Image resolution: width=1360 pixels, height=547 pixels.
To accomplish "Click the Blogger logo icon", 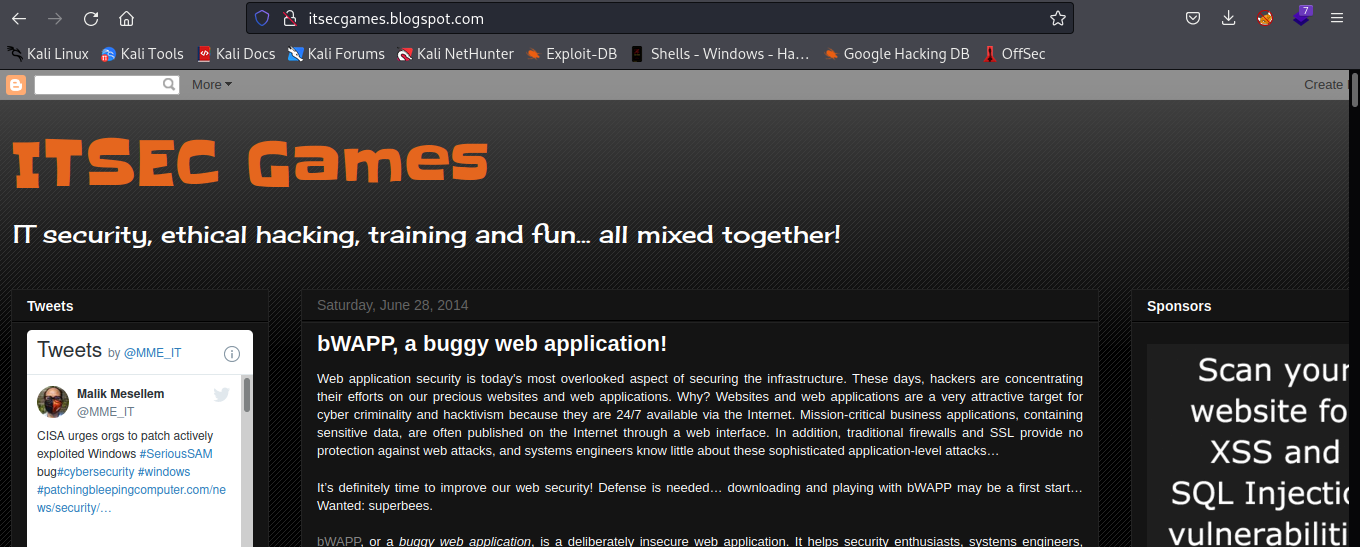I will (16, 85).
